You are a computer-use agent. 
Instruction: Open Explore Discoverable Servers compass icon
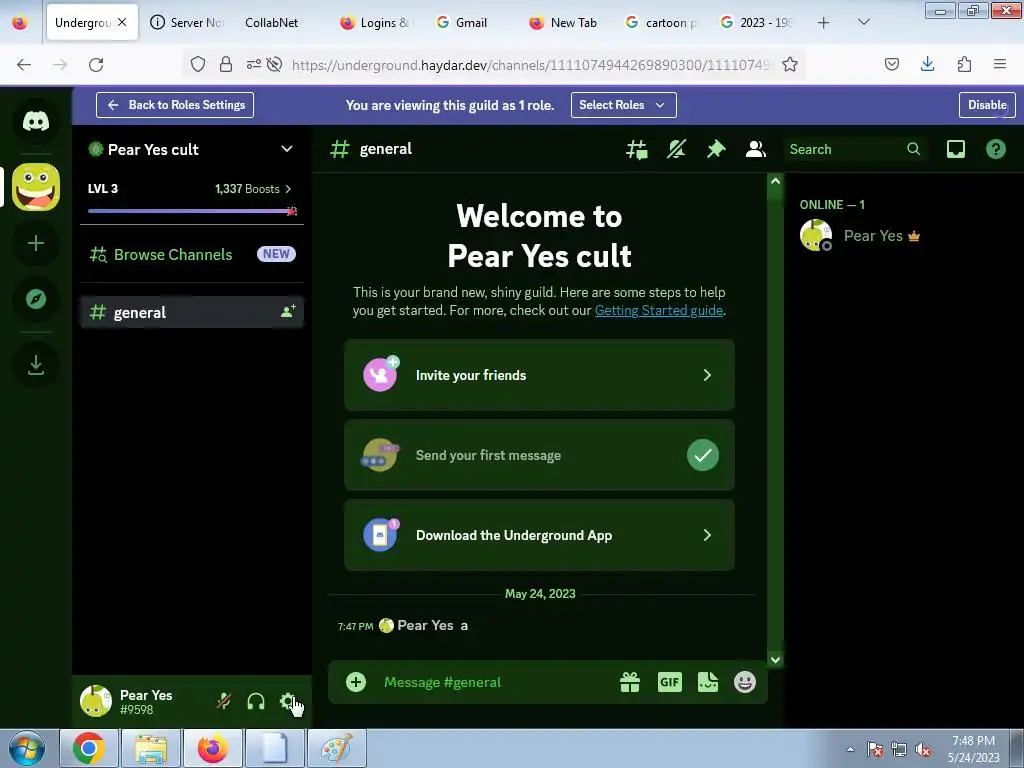(36, 299)
